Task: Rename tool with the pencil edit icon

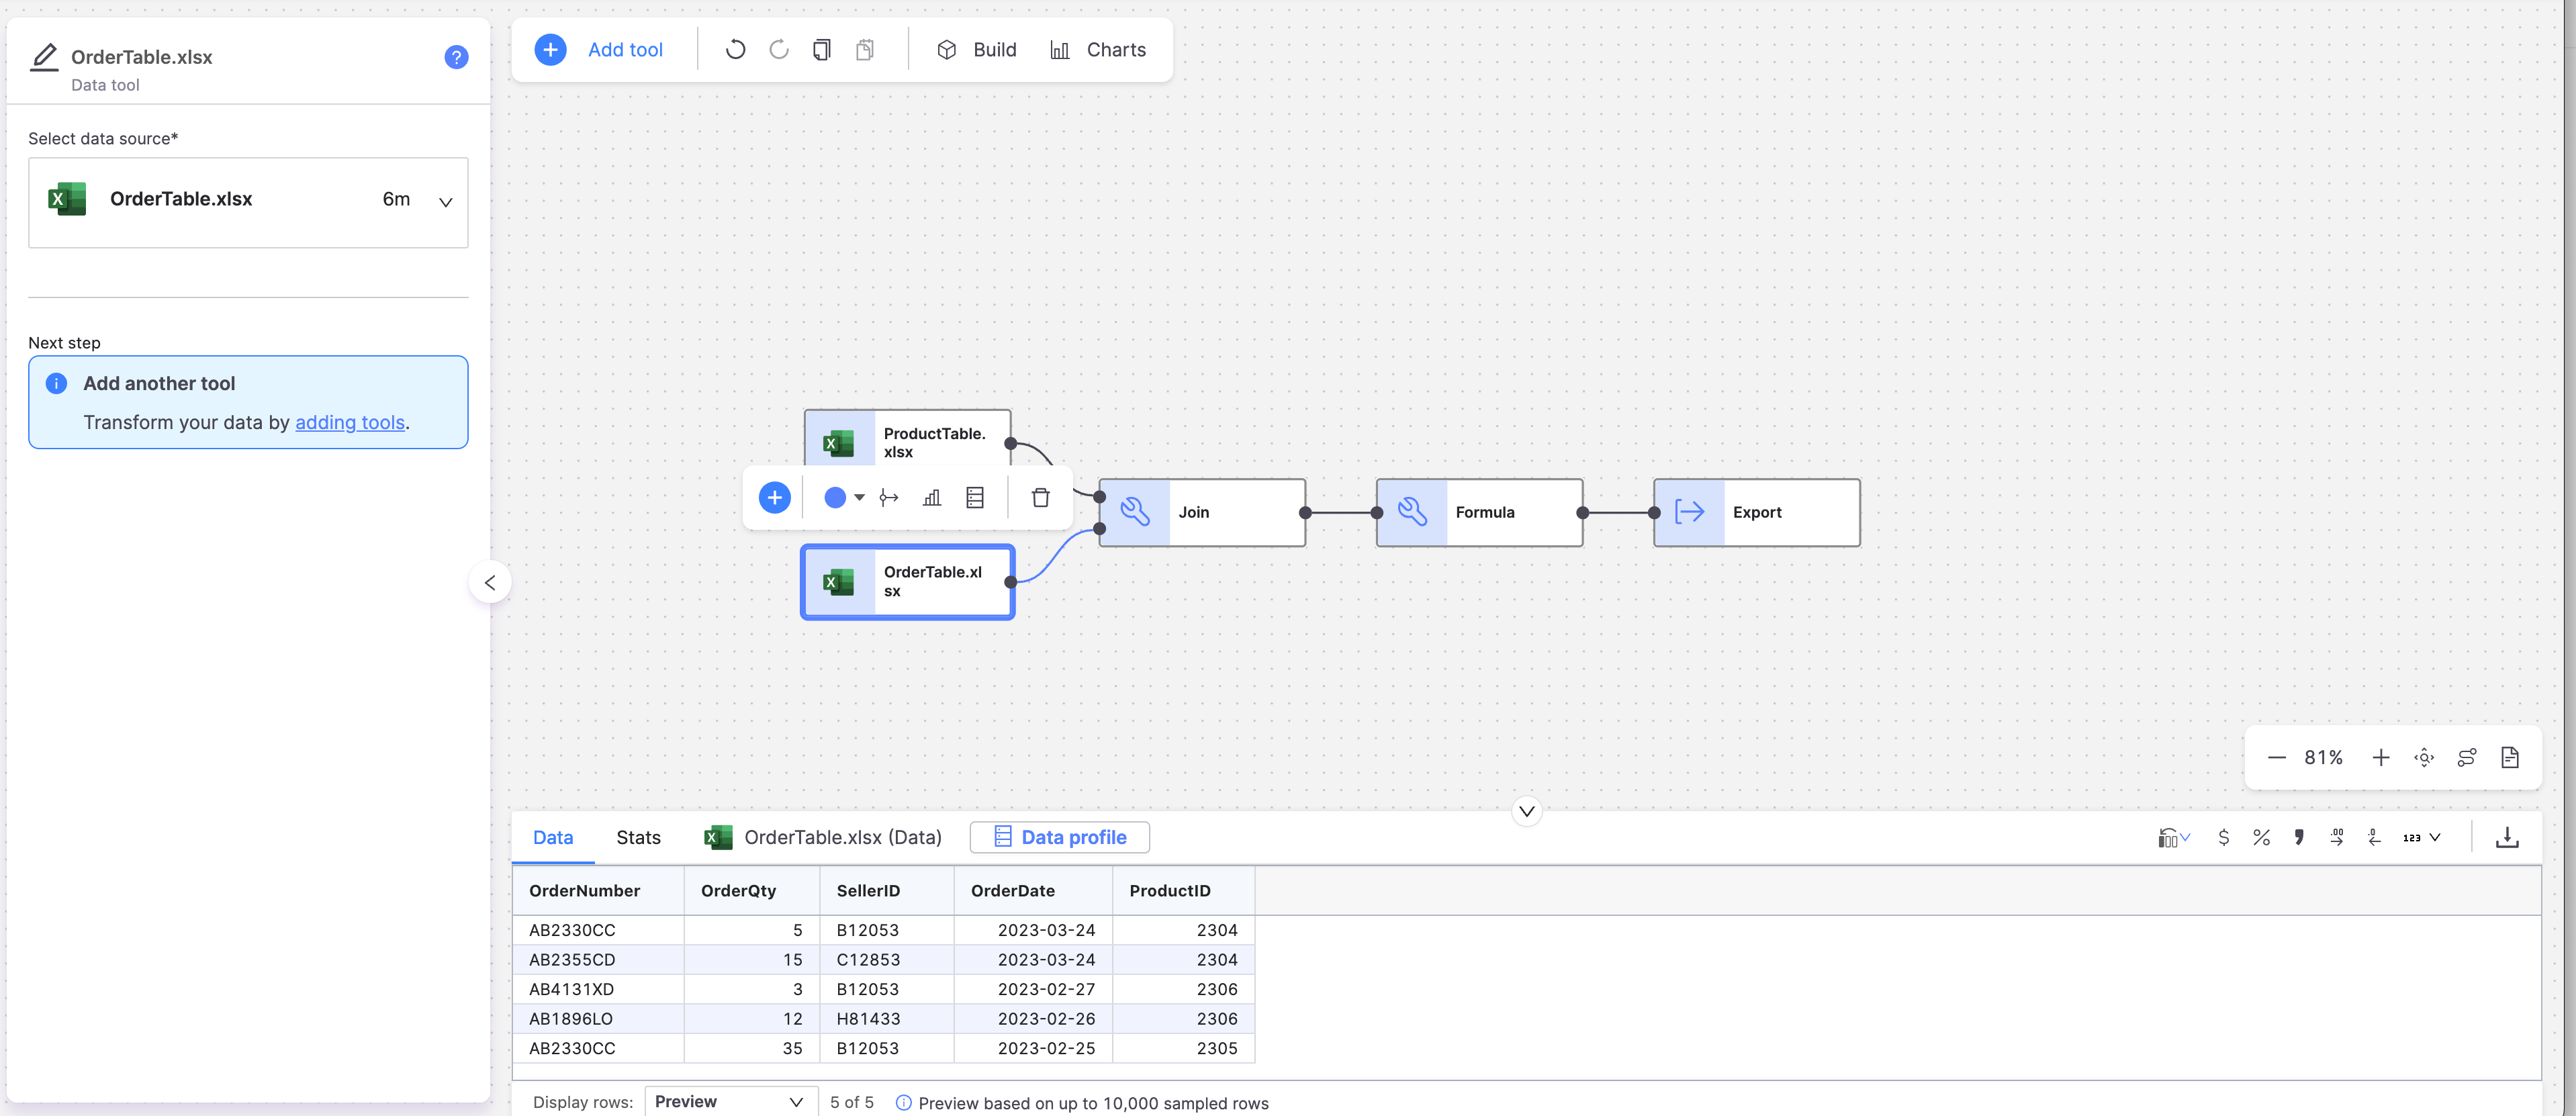Action: point(44,57)
